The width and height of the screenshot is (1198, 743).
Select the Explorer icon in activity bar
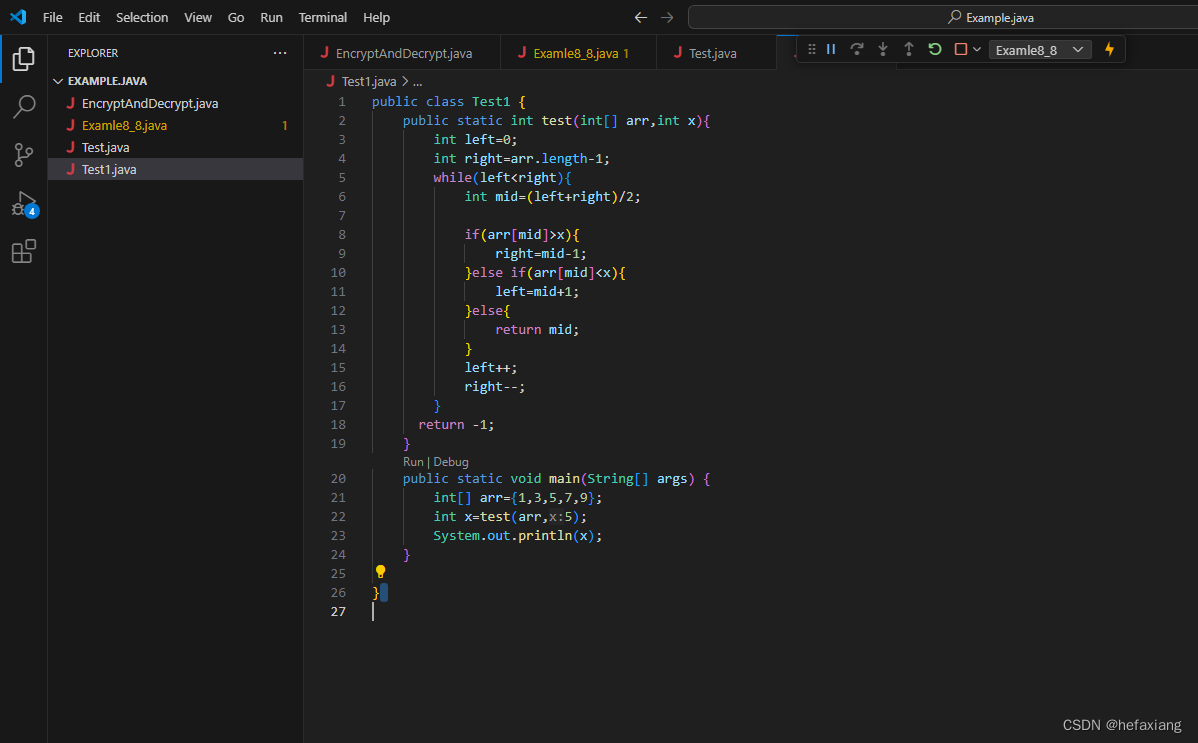[24, 59]
